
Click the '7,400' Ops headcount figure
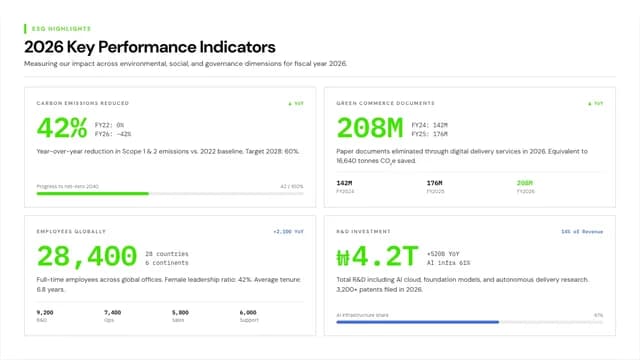[113, 312]
